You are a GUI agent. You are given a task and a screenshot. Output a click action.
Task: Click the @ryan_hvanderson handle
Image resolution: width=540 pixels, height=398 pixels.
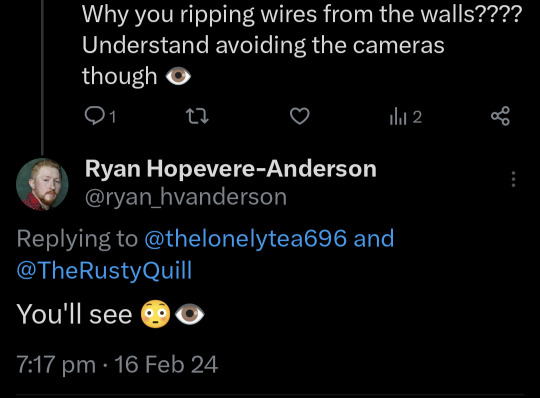(x=186, y=197)
